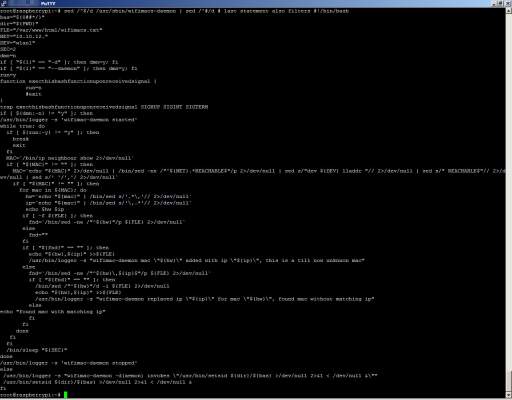Click the 'for mac in' loop line
Image resolution: width=512 pixels, height=400 pixels.
pos(53,190)
